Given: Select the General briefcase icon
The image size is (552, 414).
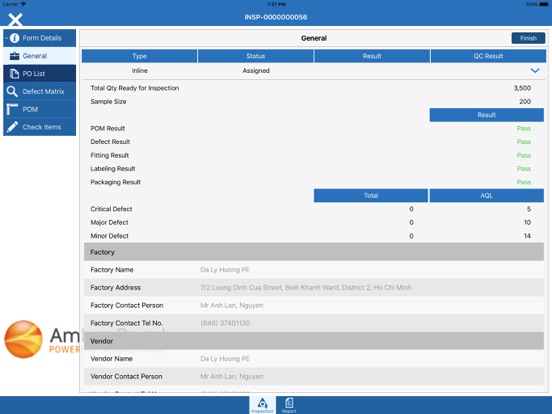Looking at the screenshot, I should point(14,56).
